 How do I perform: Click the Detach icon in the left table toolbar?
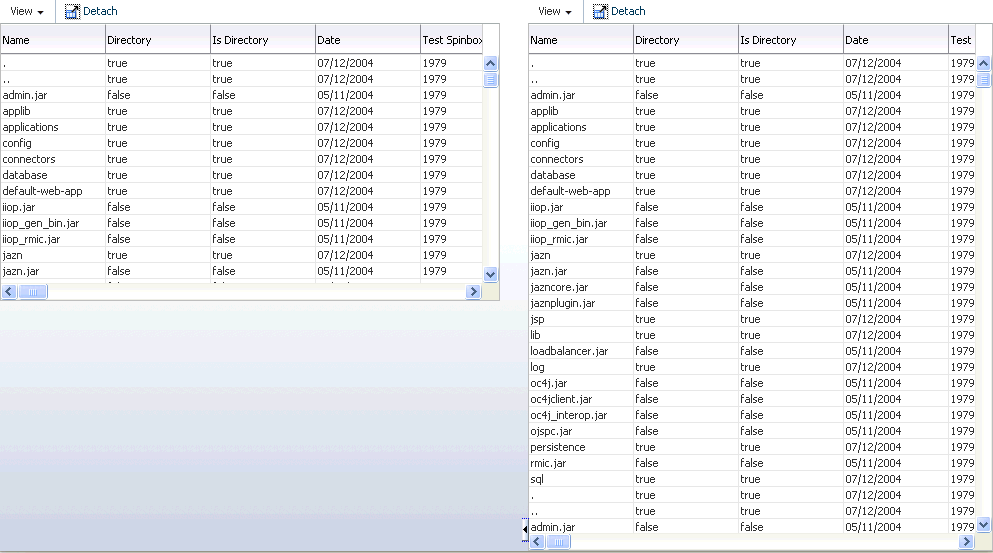[x=72, y=12]
